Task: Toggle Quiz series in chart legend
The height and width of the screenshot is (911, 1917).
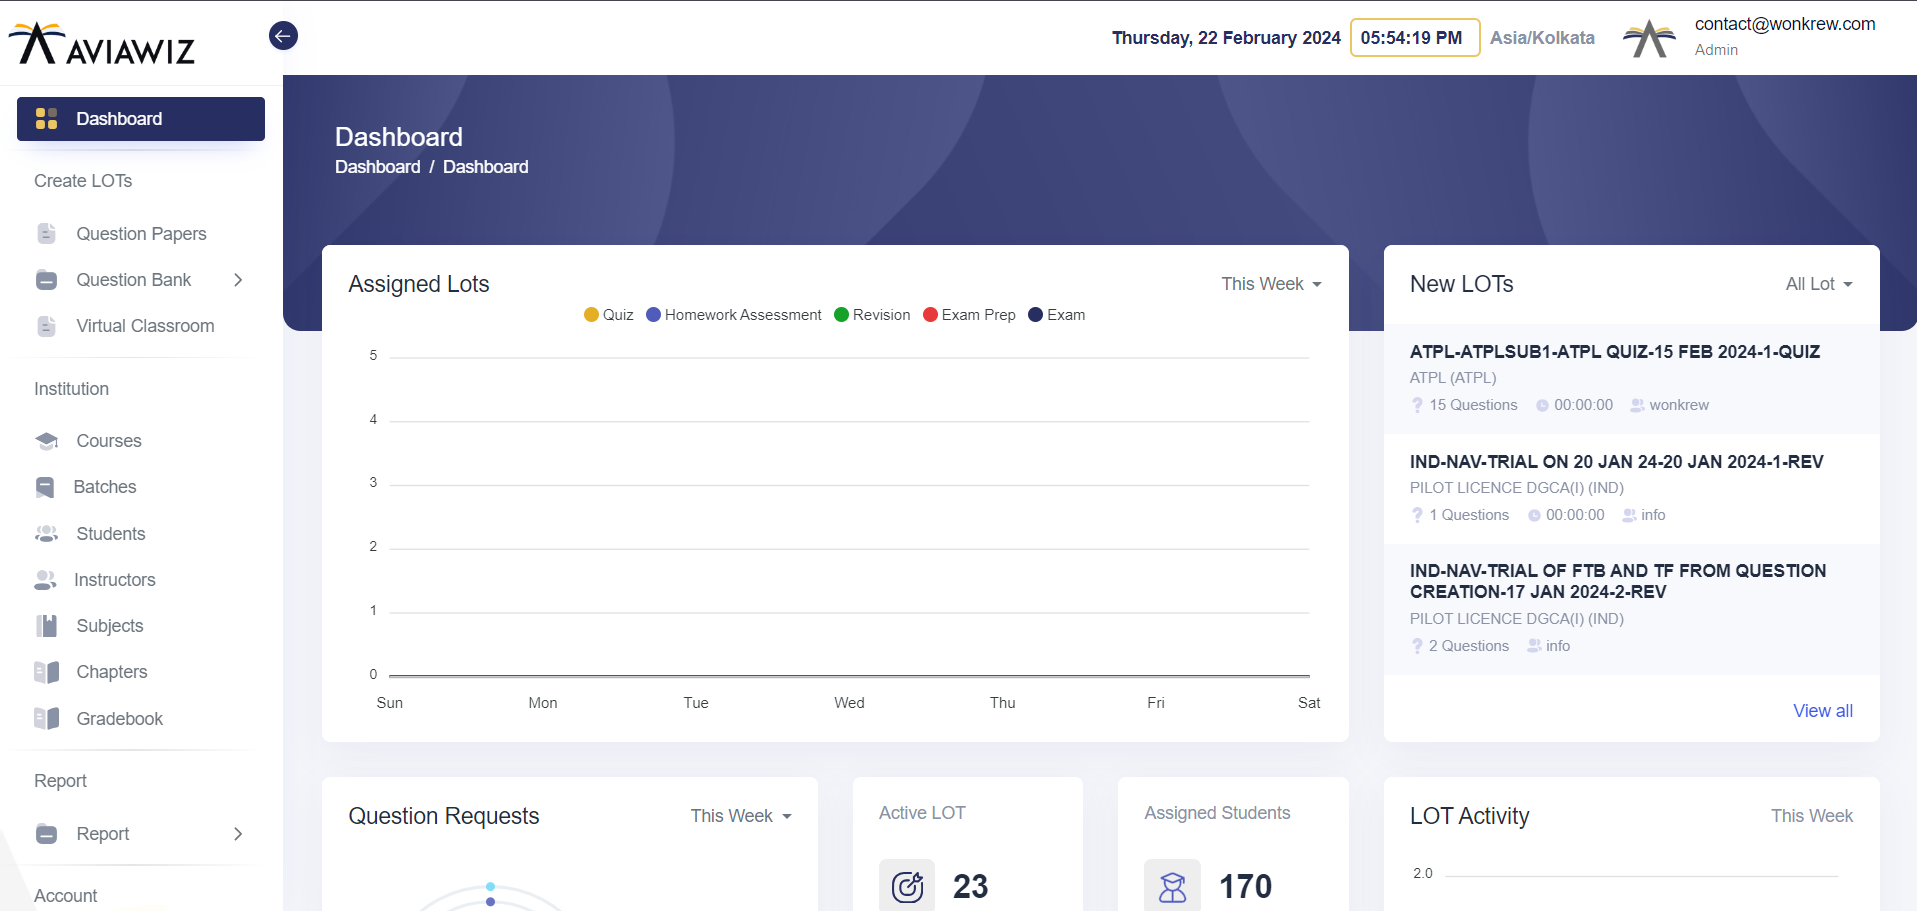Action: pyautogui.click(x=608, y=315)
